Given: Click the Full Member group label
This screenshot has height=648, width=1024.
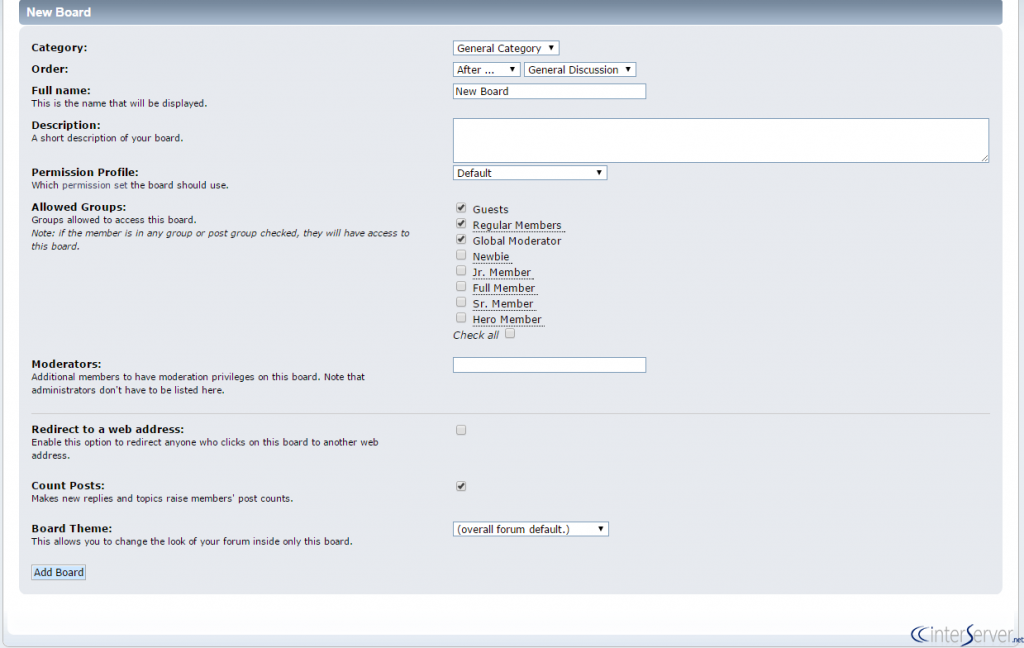Looking at the screenshot, I should pos(504,288).
